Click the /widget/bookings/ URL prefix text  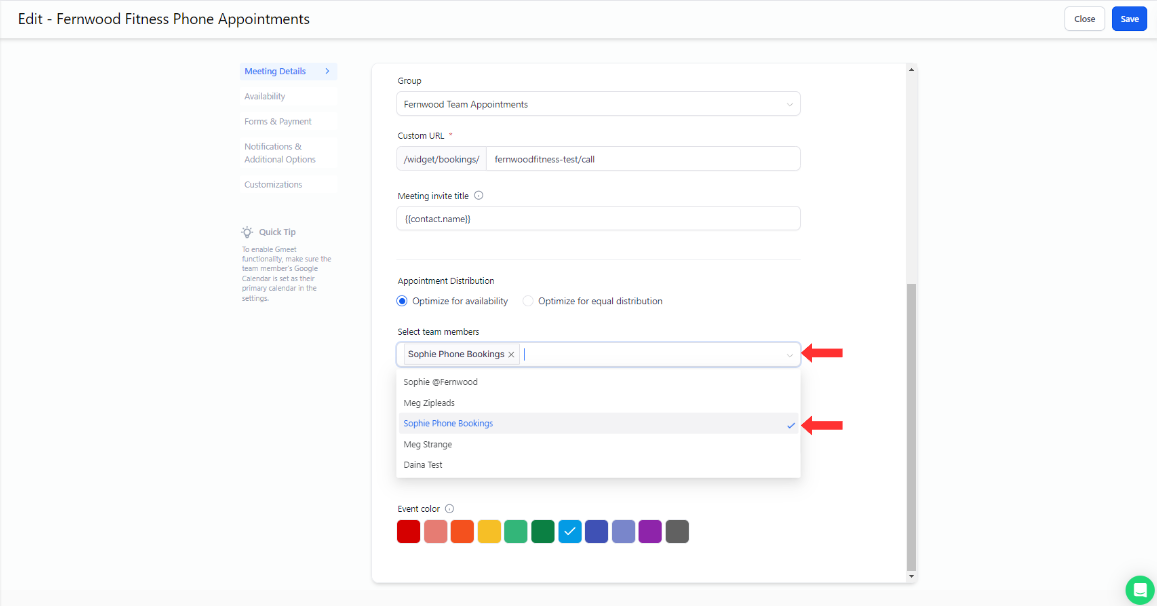(441, 159)
